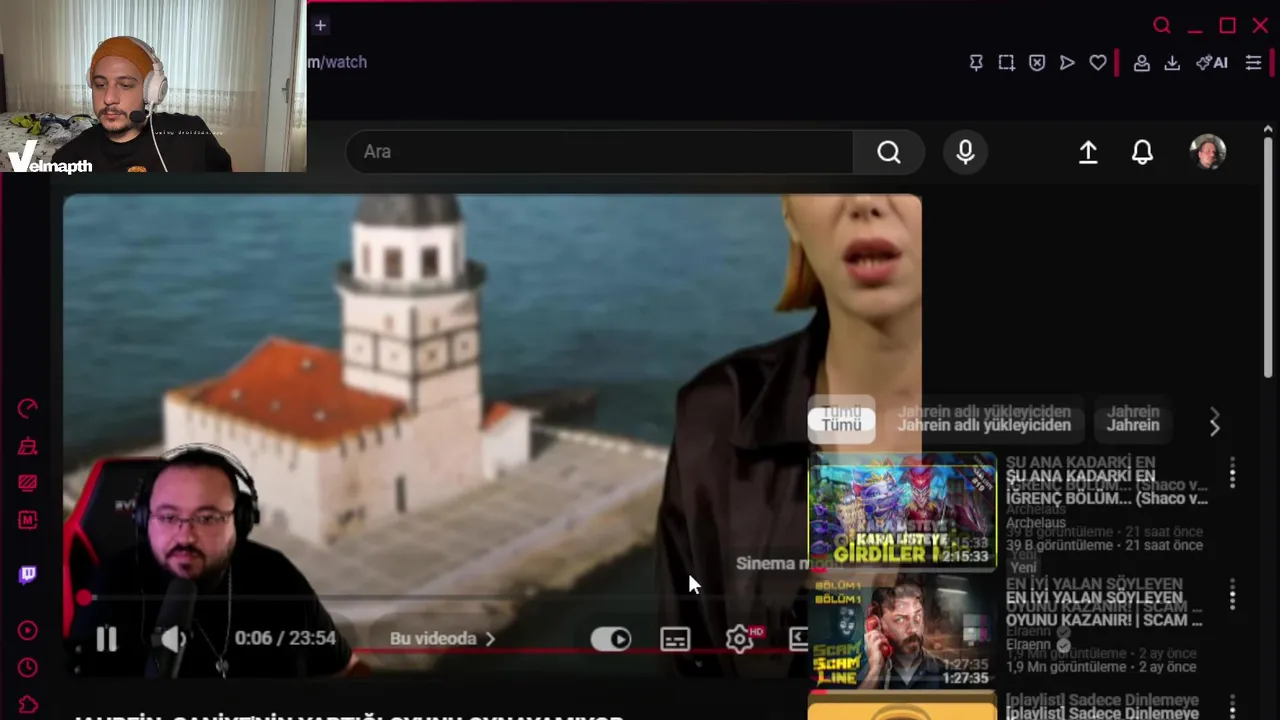Viewport: 1280px width, 720px height.
Task: Open the AI assistant button
Action: click(1212, 63)
